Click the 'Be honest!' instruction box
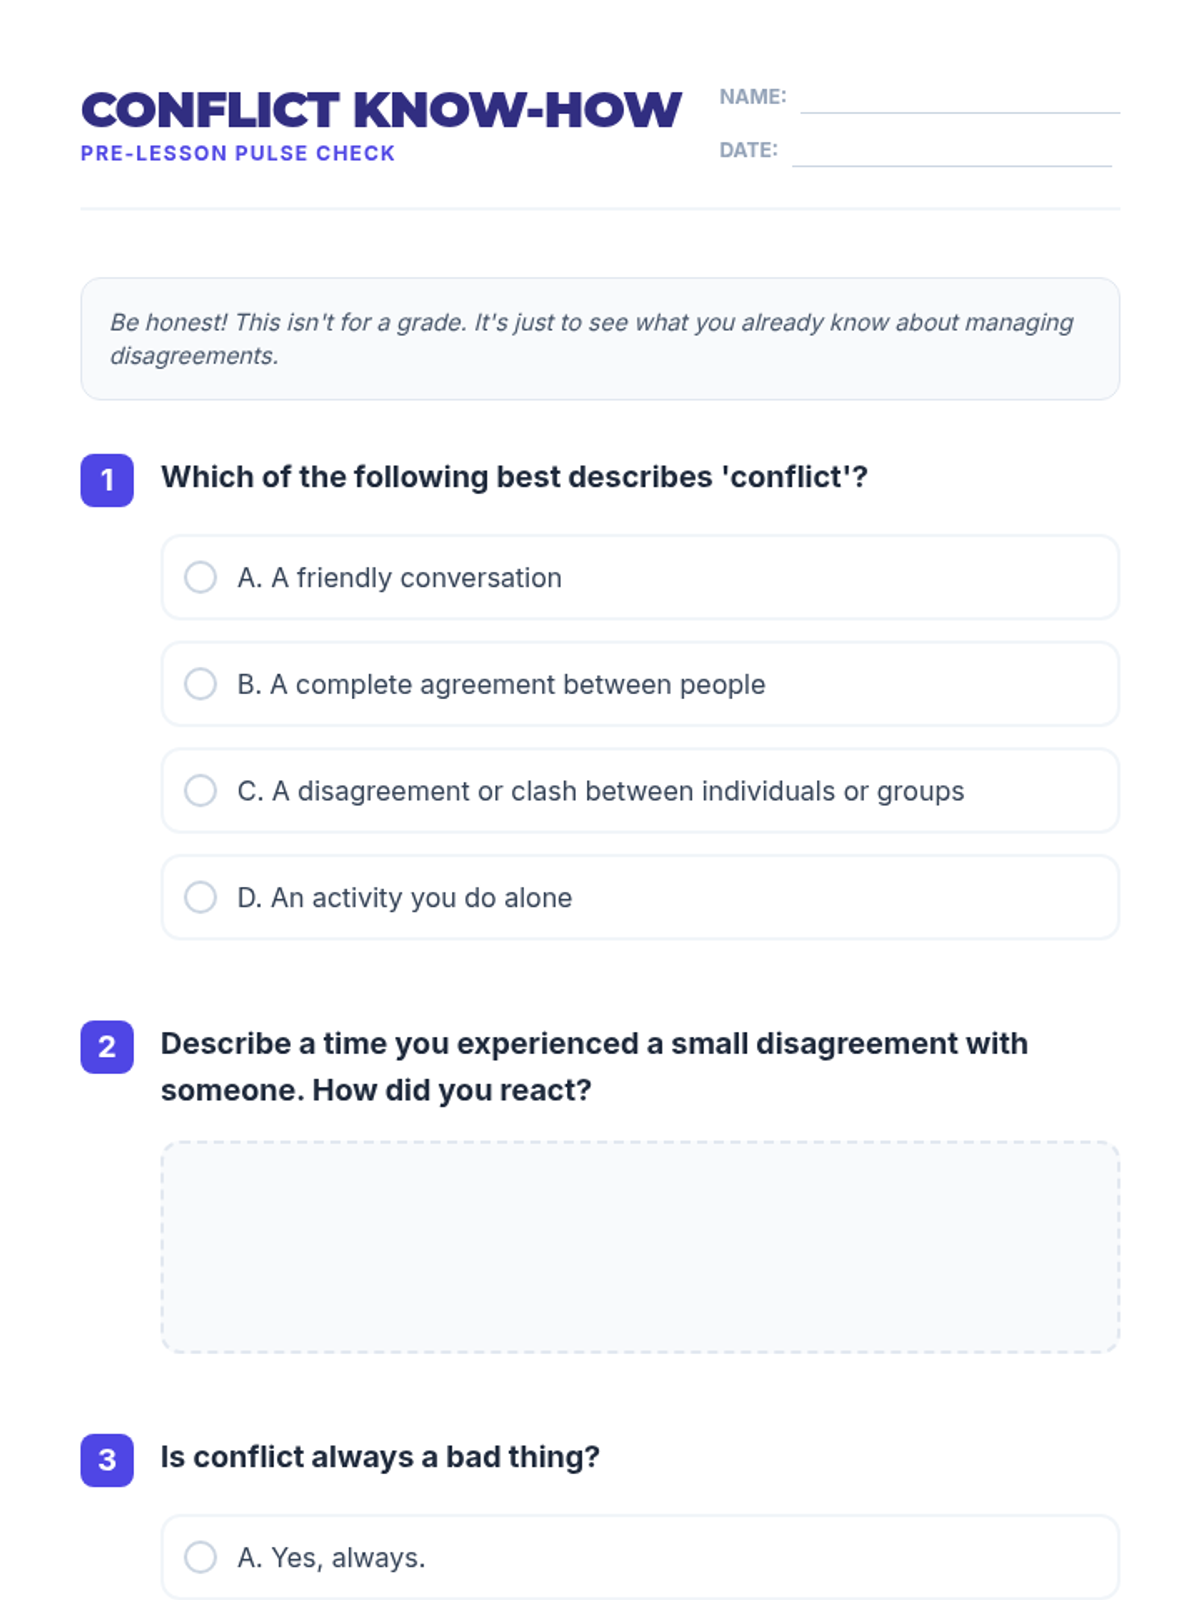Screen dimensions: 1200x1600 pyautogui.click(x=600, y=339)
